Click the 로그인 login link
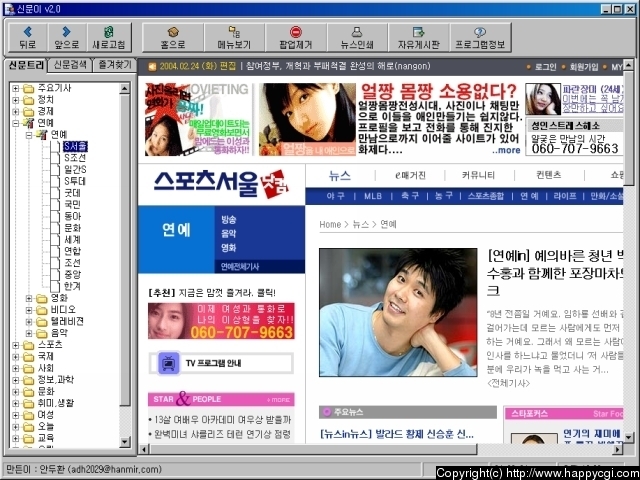640x480 pixels. coord(545,67)
